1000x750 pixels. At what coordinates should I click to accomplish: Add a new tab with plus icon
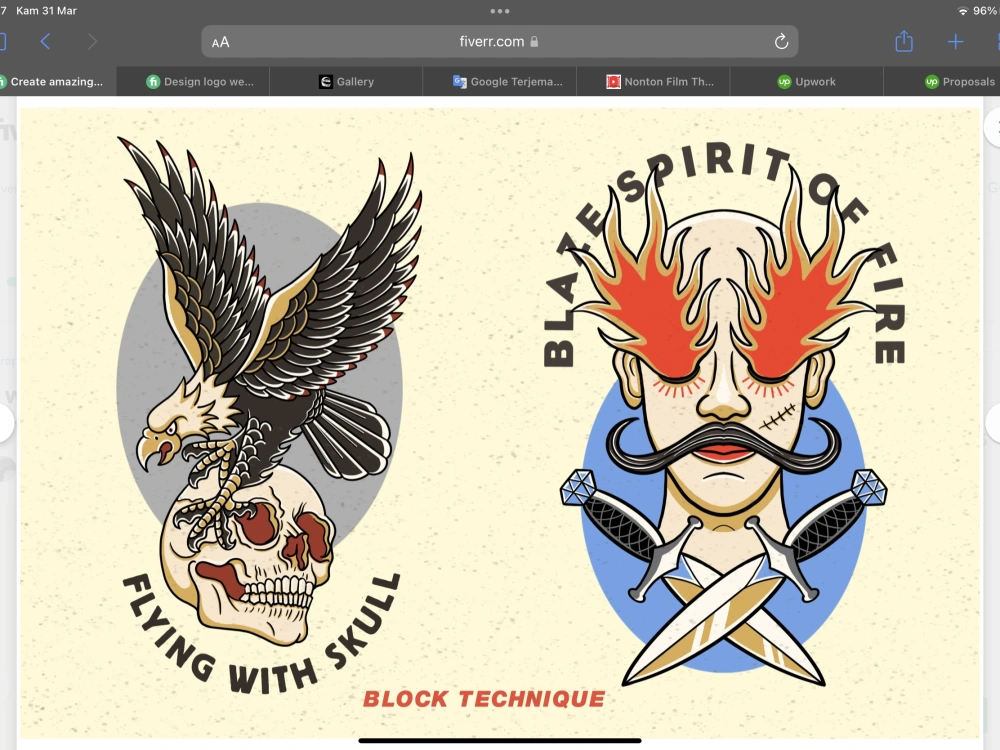click(955, 42)
